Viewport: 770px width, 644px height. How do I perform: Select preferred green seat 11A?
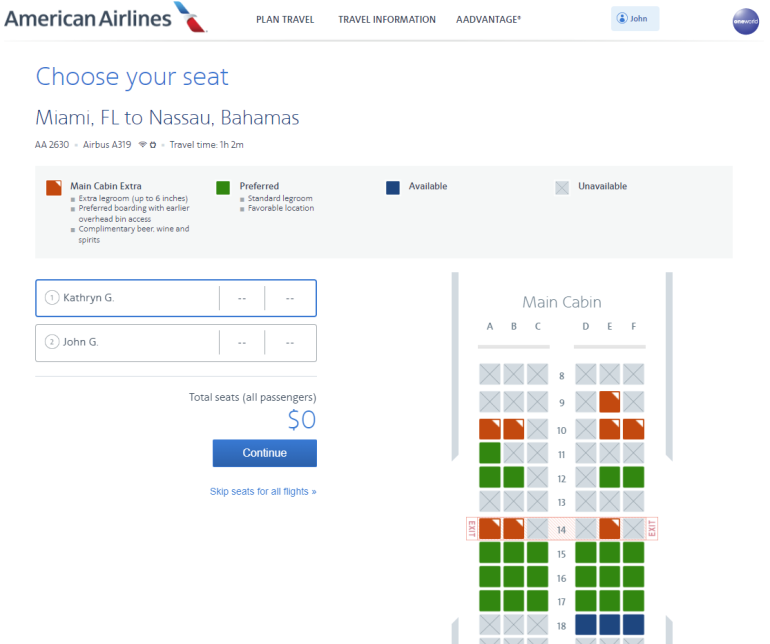pos(490,453)
